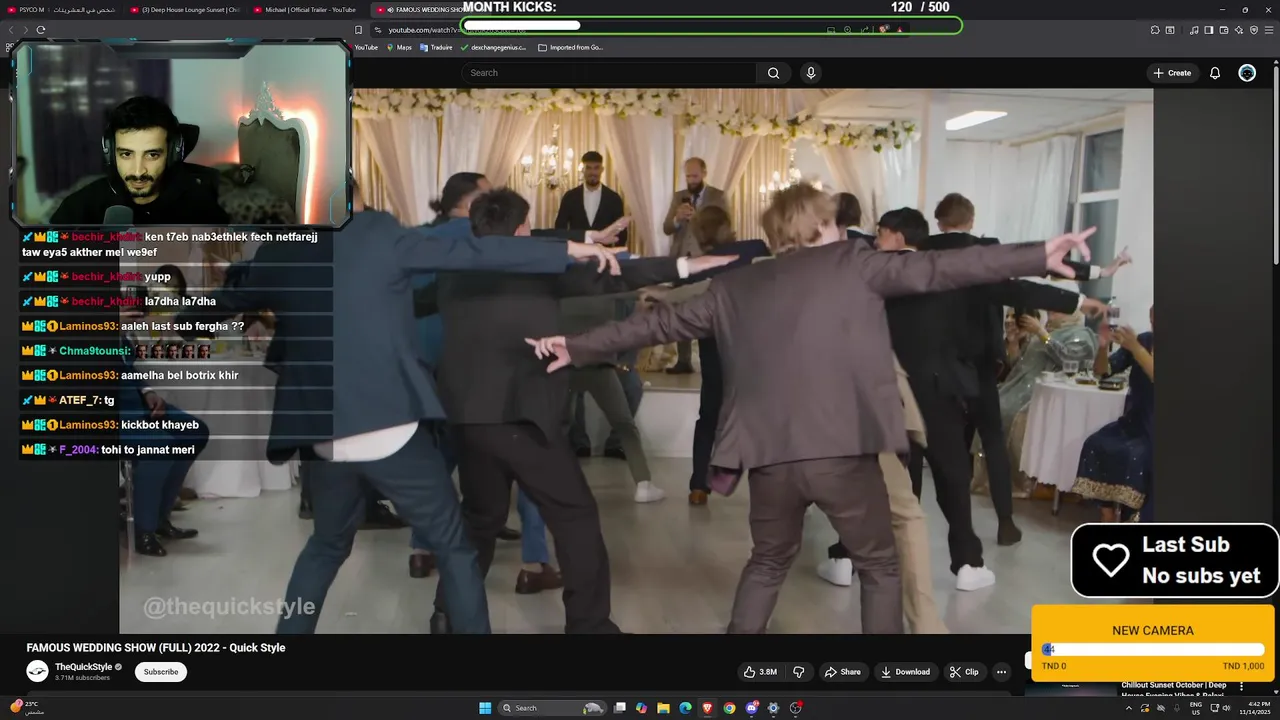Click the bookmark icon beside the address bar
The width and height of the screenshot is (1280, 720).
point(359,30)
